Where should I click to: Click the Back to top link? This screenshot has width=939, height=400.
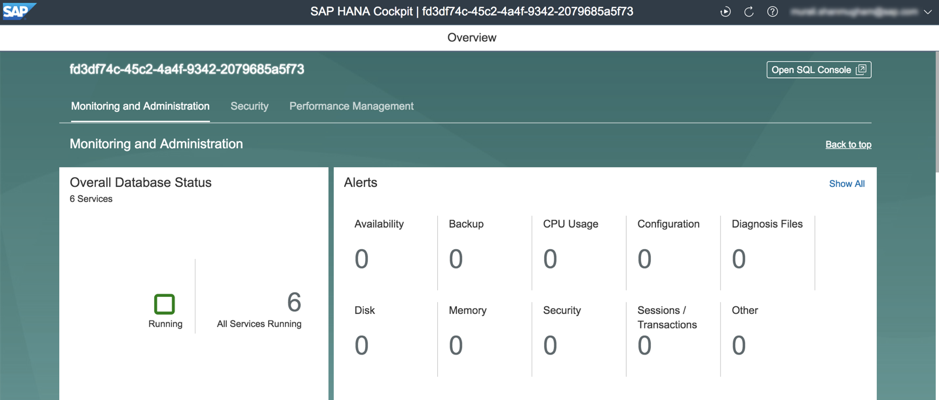[848, 144]
